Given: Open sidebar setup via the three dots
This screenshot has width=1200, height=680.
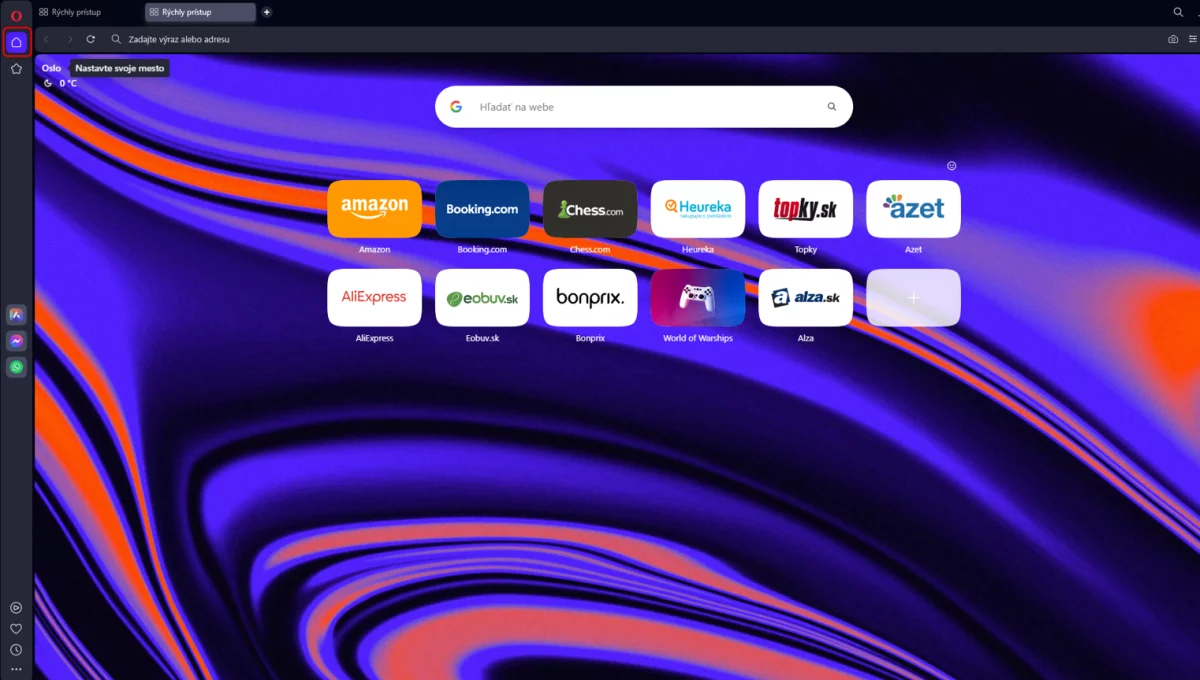Looking at the screenshot, I should click(x=16, y=669).
